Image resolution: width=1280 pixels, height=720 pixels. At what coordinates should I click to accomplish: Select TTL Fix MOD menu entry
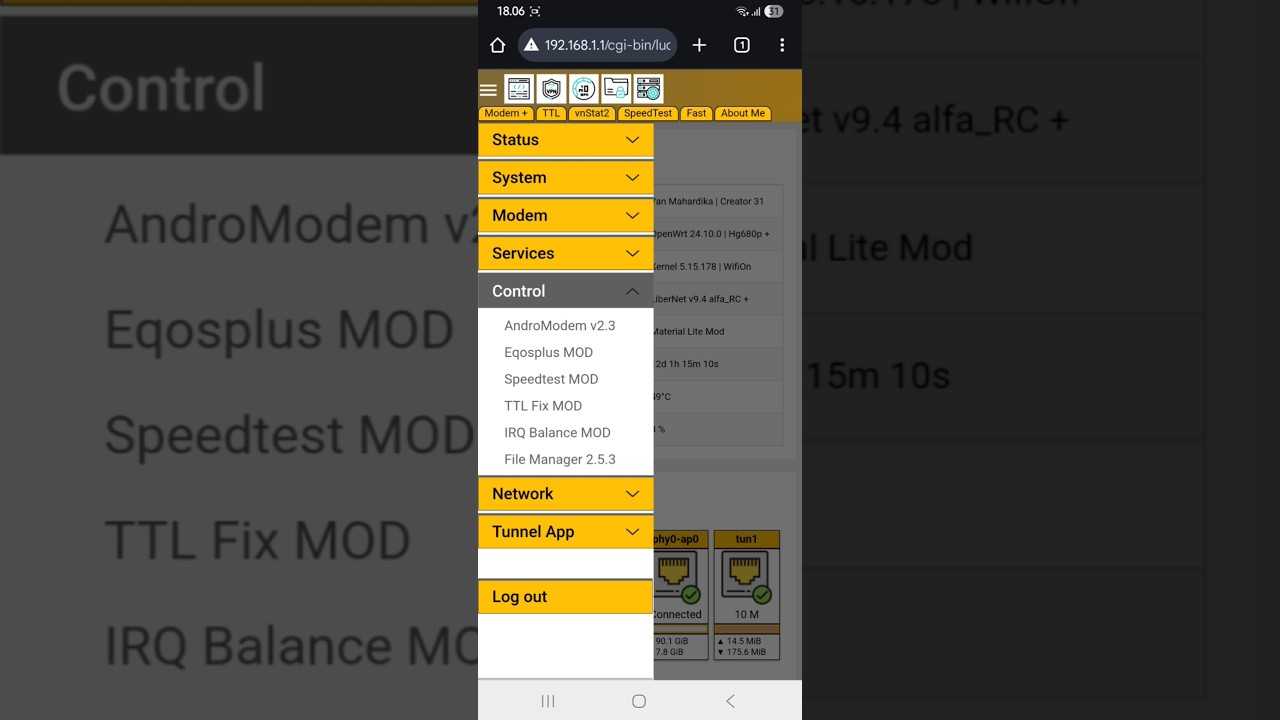(543, 406)
